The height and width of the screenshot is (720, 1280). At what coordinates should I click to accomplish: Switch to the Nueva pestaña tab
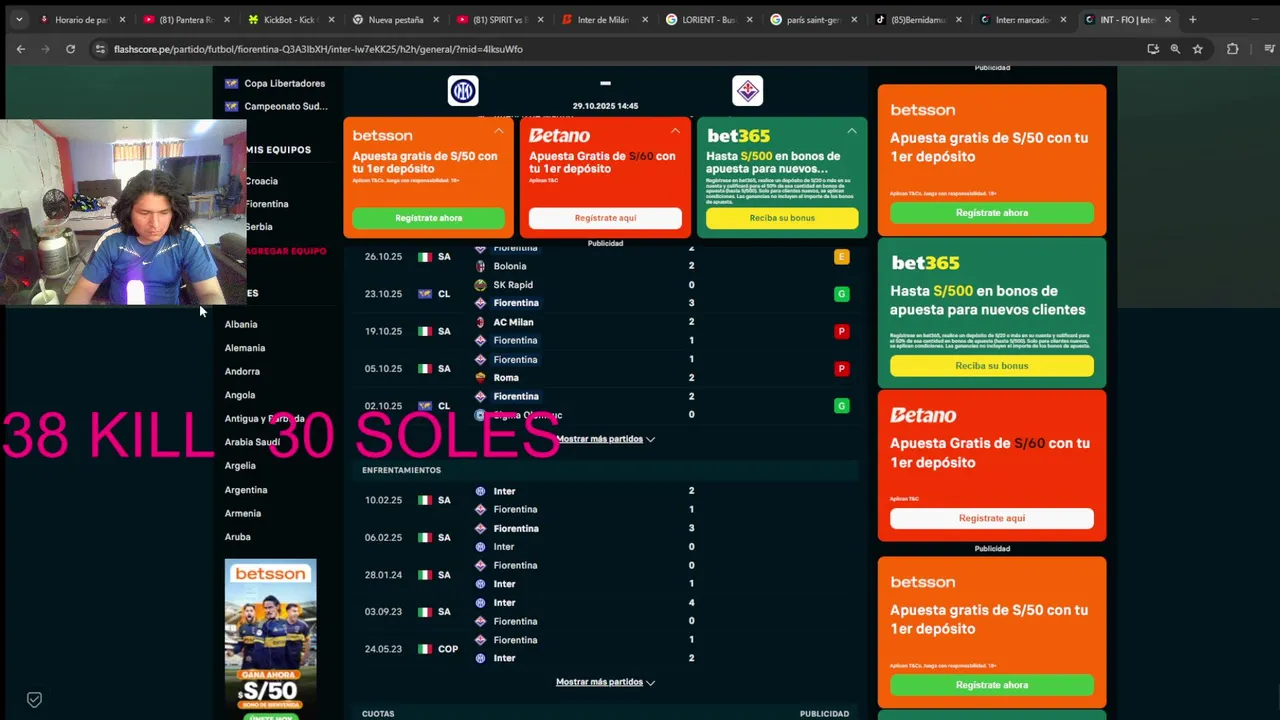coord(395,19)
